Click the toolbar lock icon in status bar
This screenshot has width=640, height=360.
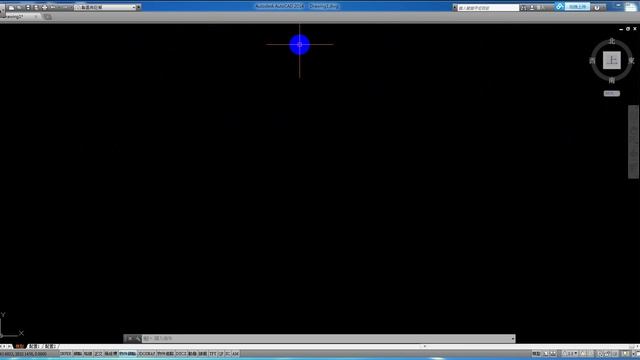click(608, 353)
